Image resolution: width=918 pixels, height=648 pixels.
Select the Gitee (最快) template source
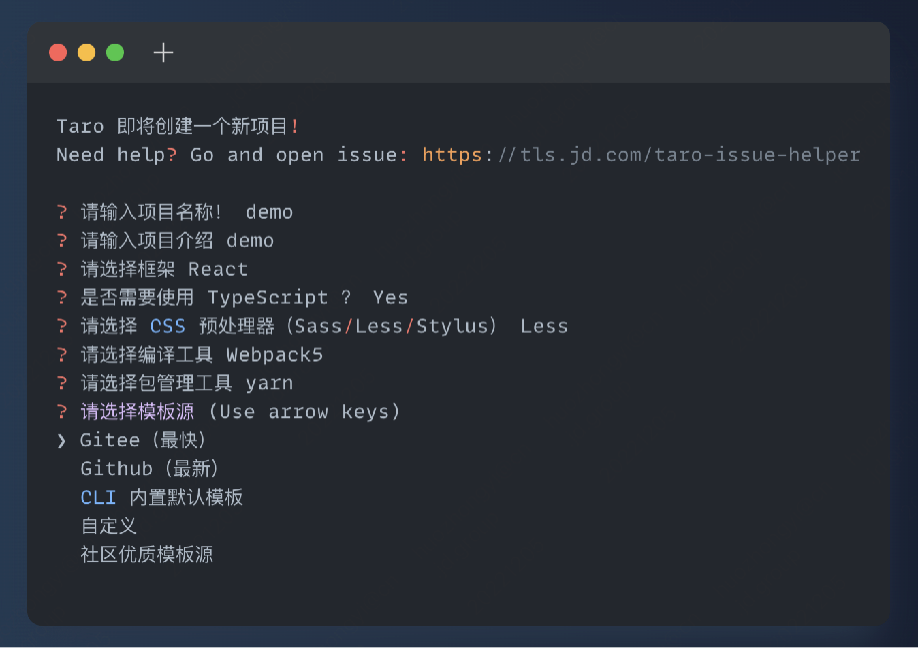tap(142, 440)
